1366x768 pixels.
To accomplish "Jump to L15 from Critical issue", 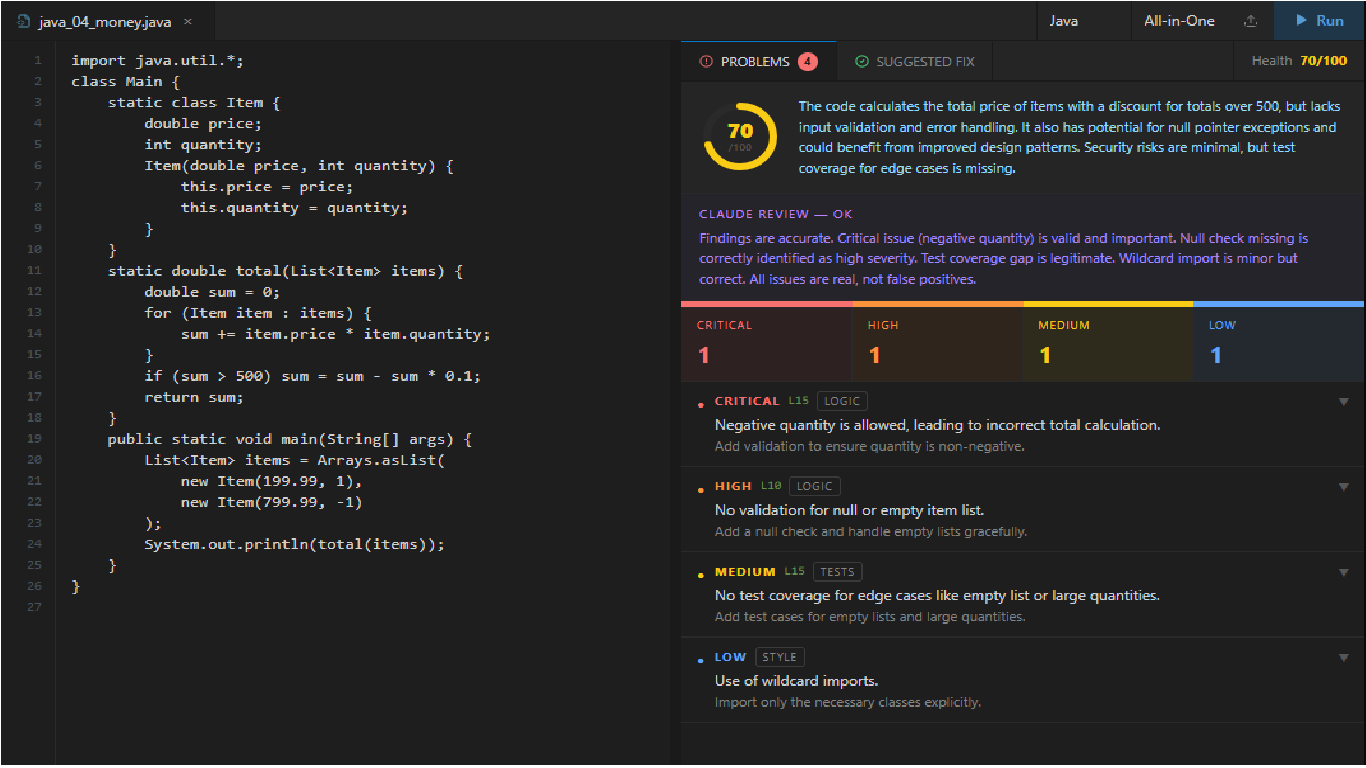I will coord(798,401).
